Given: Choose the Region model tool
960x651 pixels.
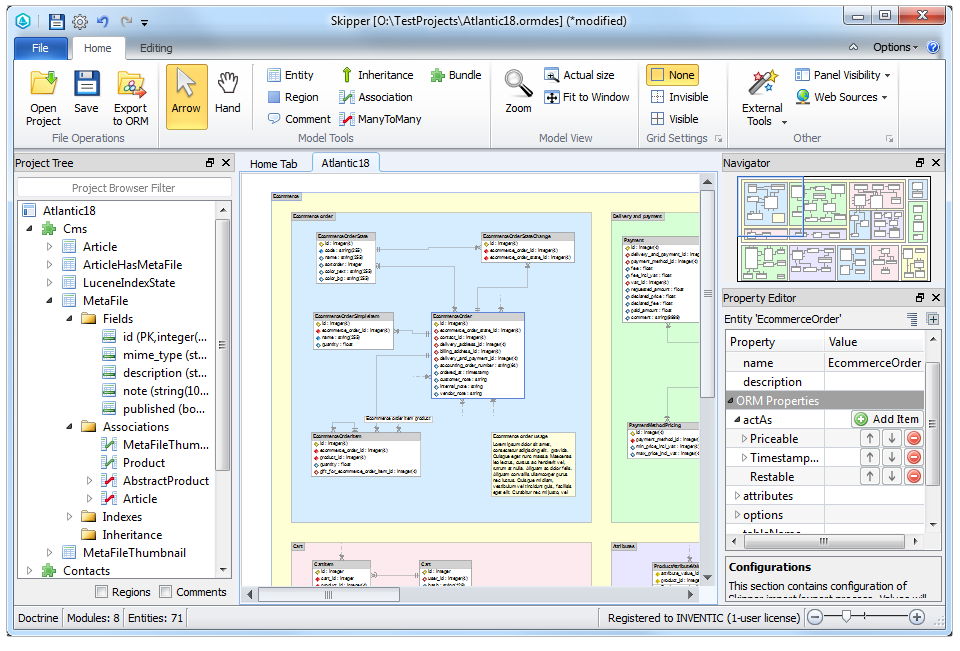Looking at the screenshot, I should coord(293,97).
